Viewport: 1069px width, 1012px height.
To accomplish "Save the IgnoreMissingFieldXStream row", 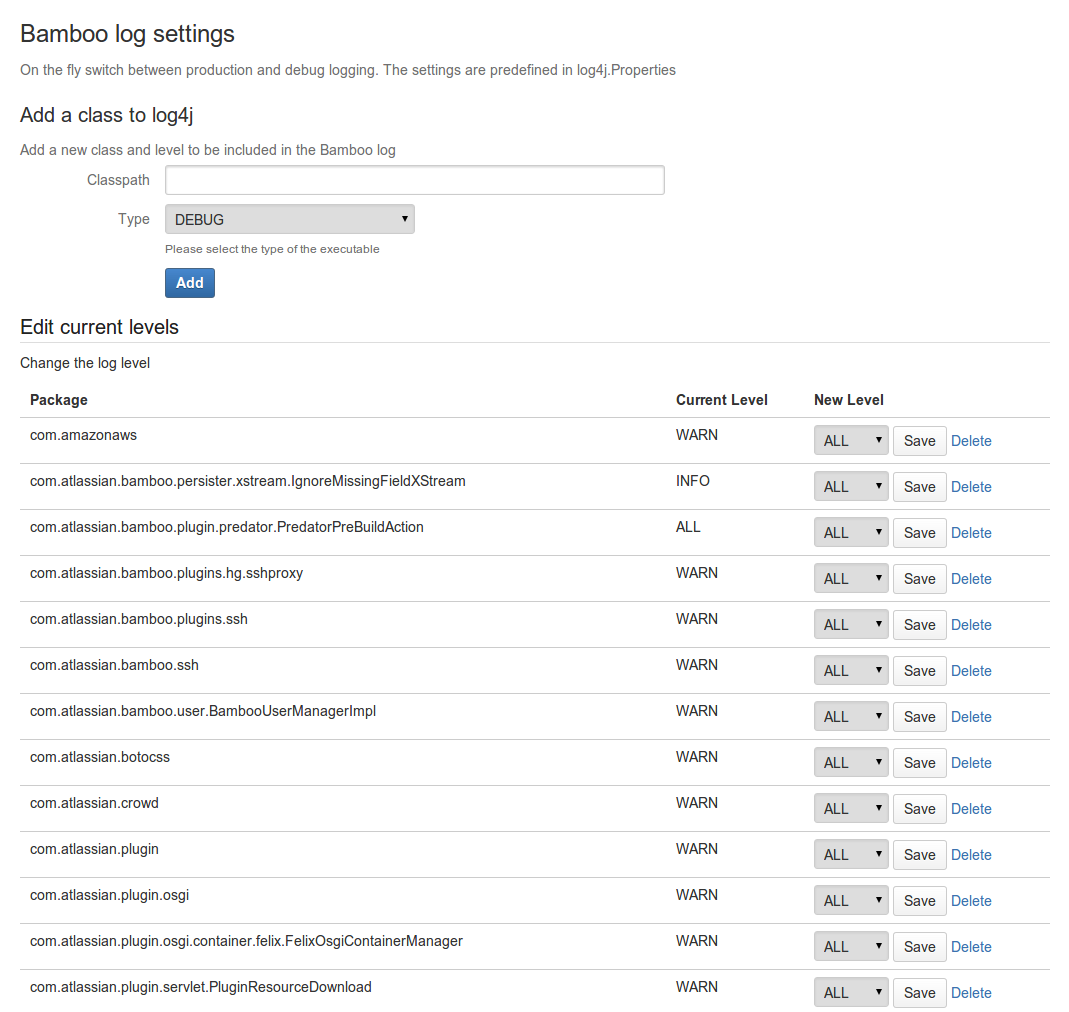I will coord(920,487).
